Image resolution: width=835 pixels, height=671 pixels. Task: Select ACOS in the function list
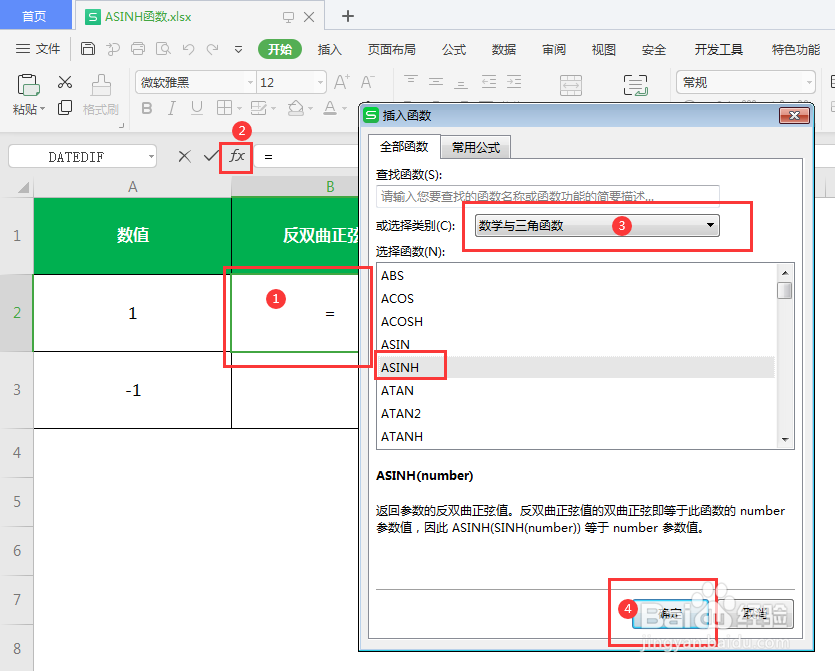click(575, 298)
